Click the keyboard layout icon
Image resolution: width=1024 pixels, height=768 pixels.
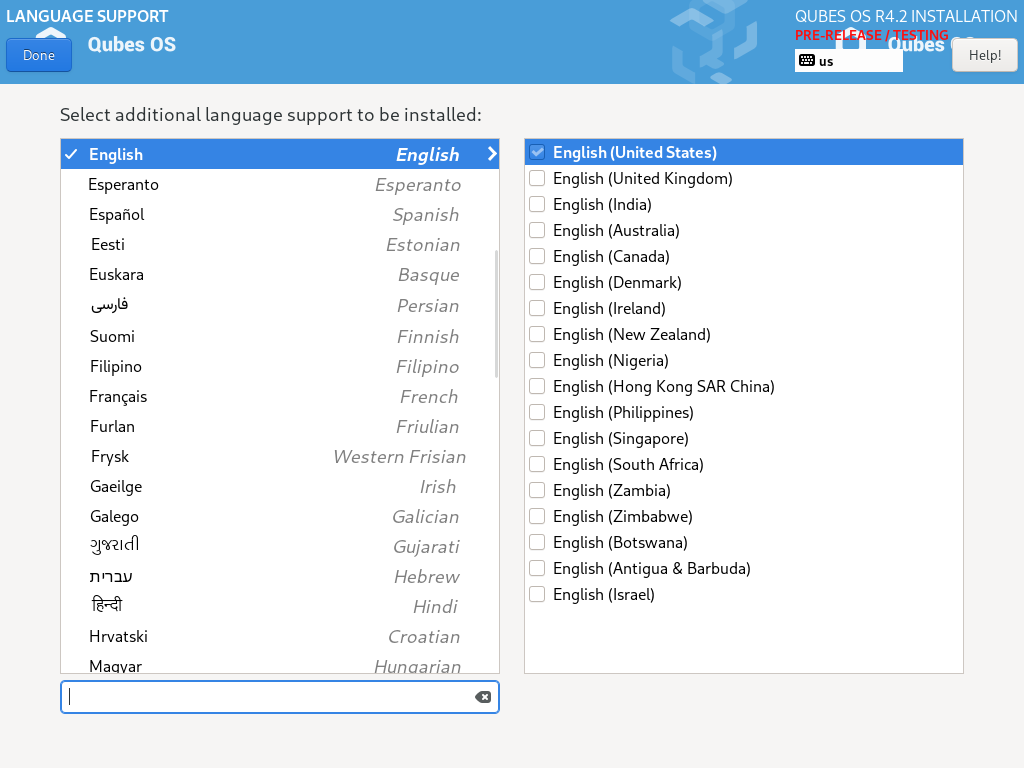(807, 61)
